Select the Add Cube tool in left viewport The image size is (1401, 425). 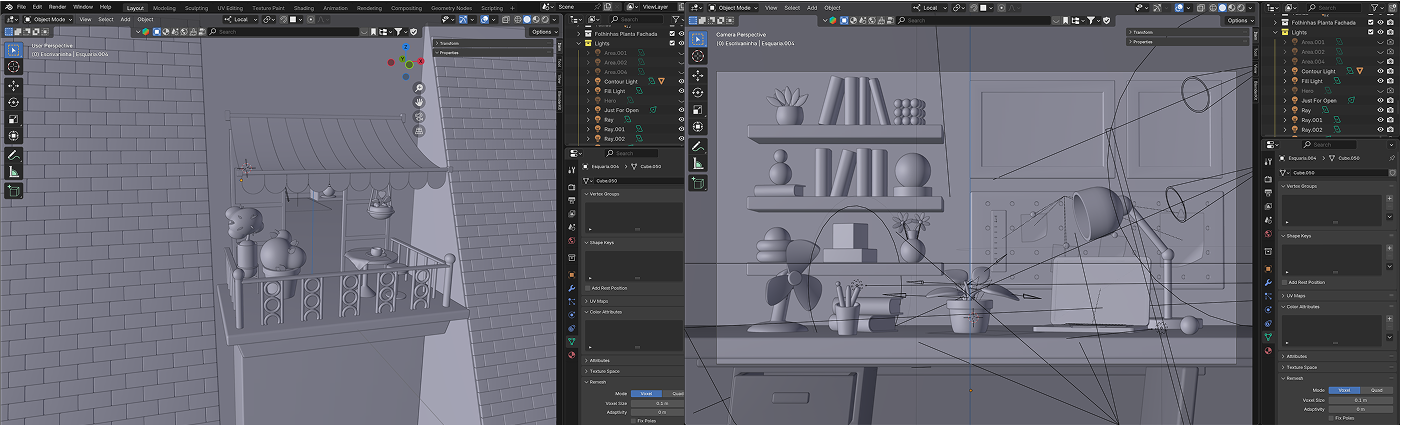14,190
